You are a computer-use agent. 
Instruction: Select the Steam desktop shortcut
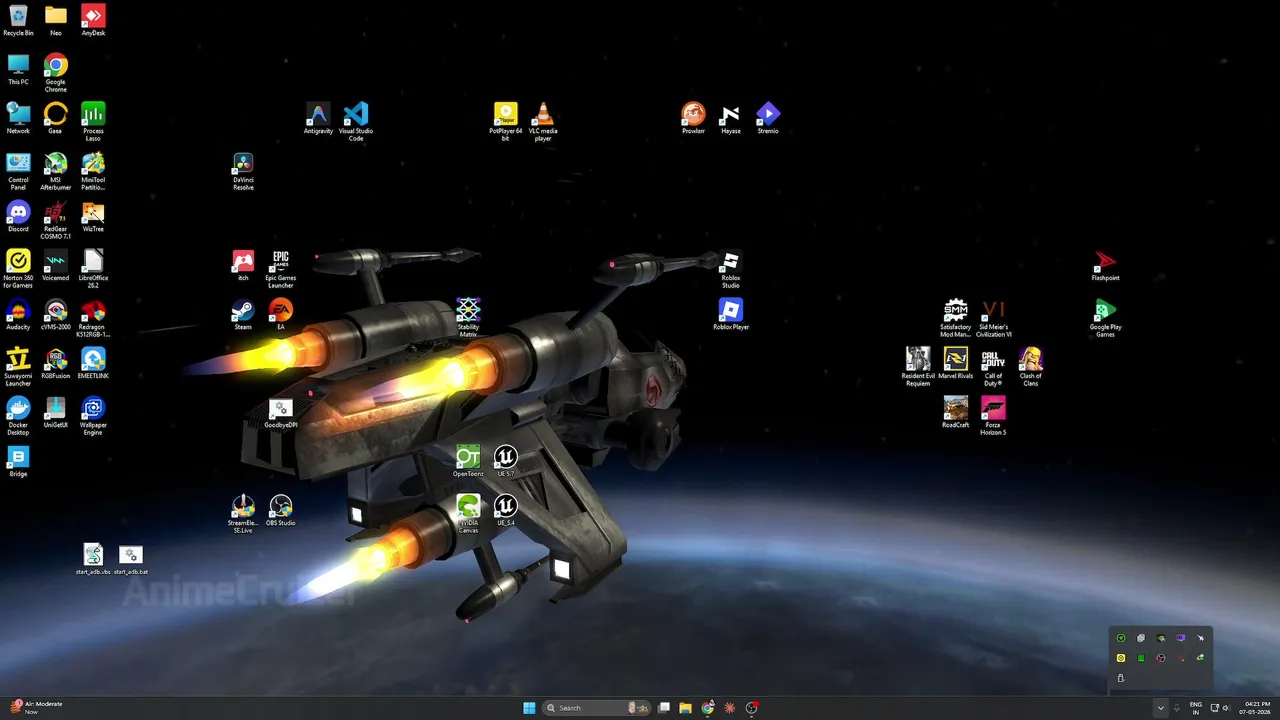pyautogui.click(x=243, y=314)
